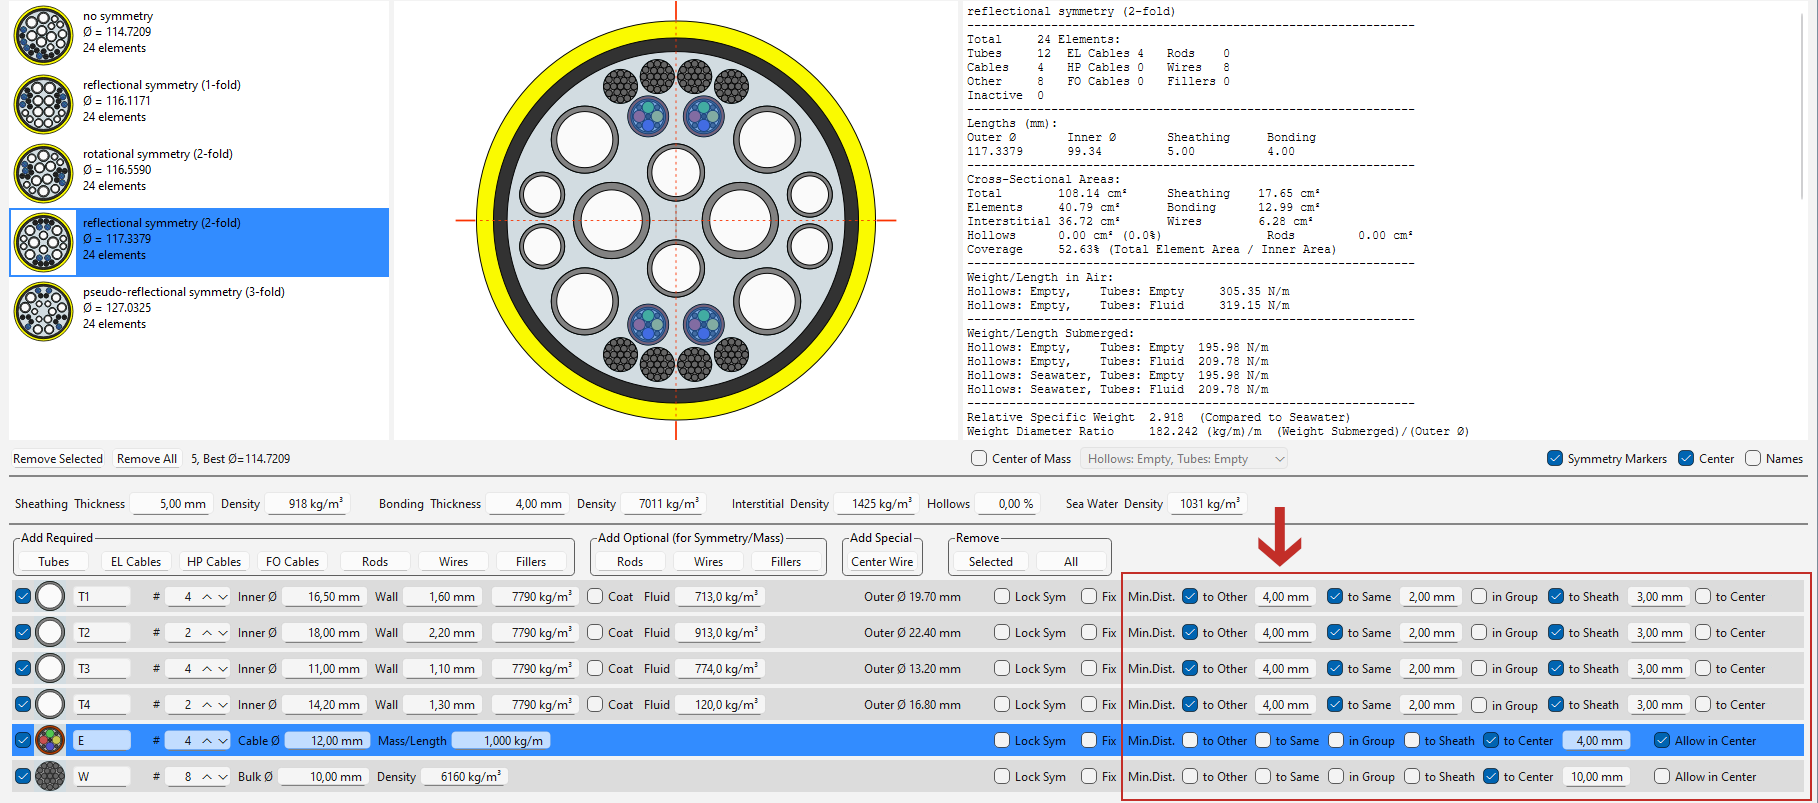1818x803 pixels.
Task: Click the Sheathing Thickness input field
Action: tap(170, 504)
